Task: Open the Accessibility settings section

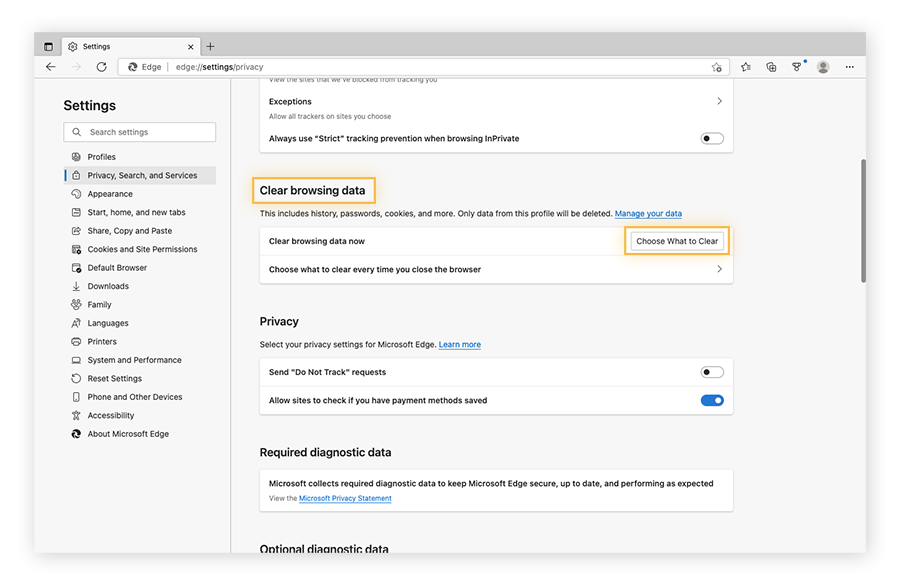Action: coord(76,415)
